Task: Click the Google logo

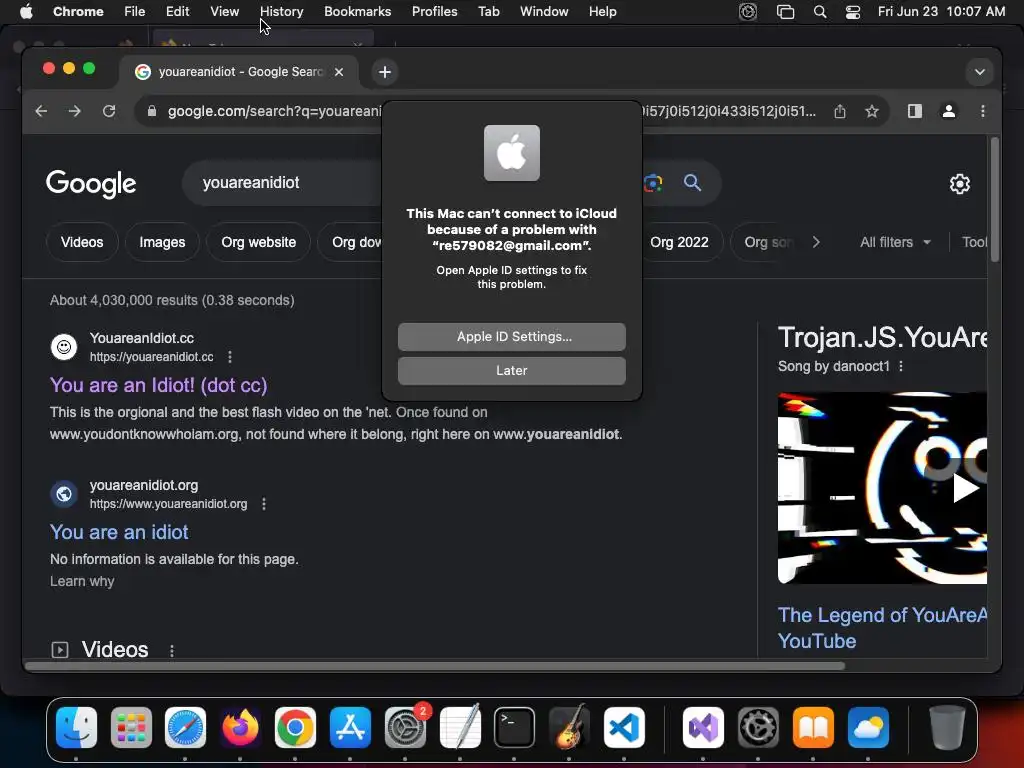Action: 91,184
